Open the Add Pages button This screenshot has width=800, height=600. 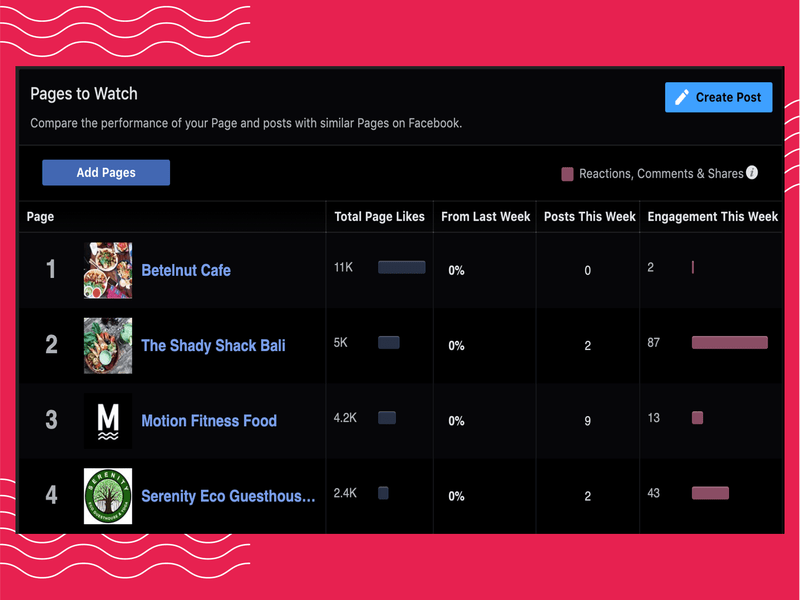tap(106, 172)
